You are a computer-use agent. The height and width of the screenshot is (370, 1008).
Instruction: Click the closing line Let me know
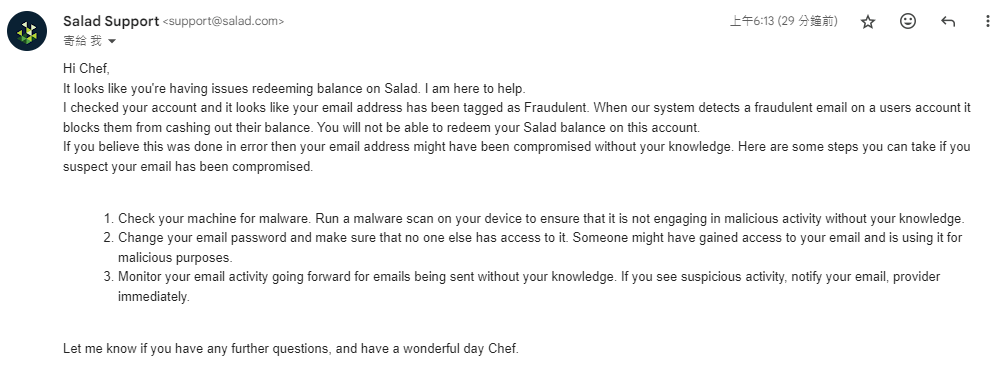[291, 349]
